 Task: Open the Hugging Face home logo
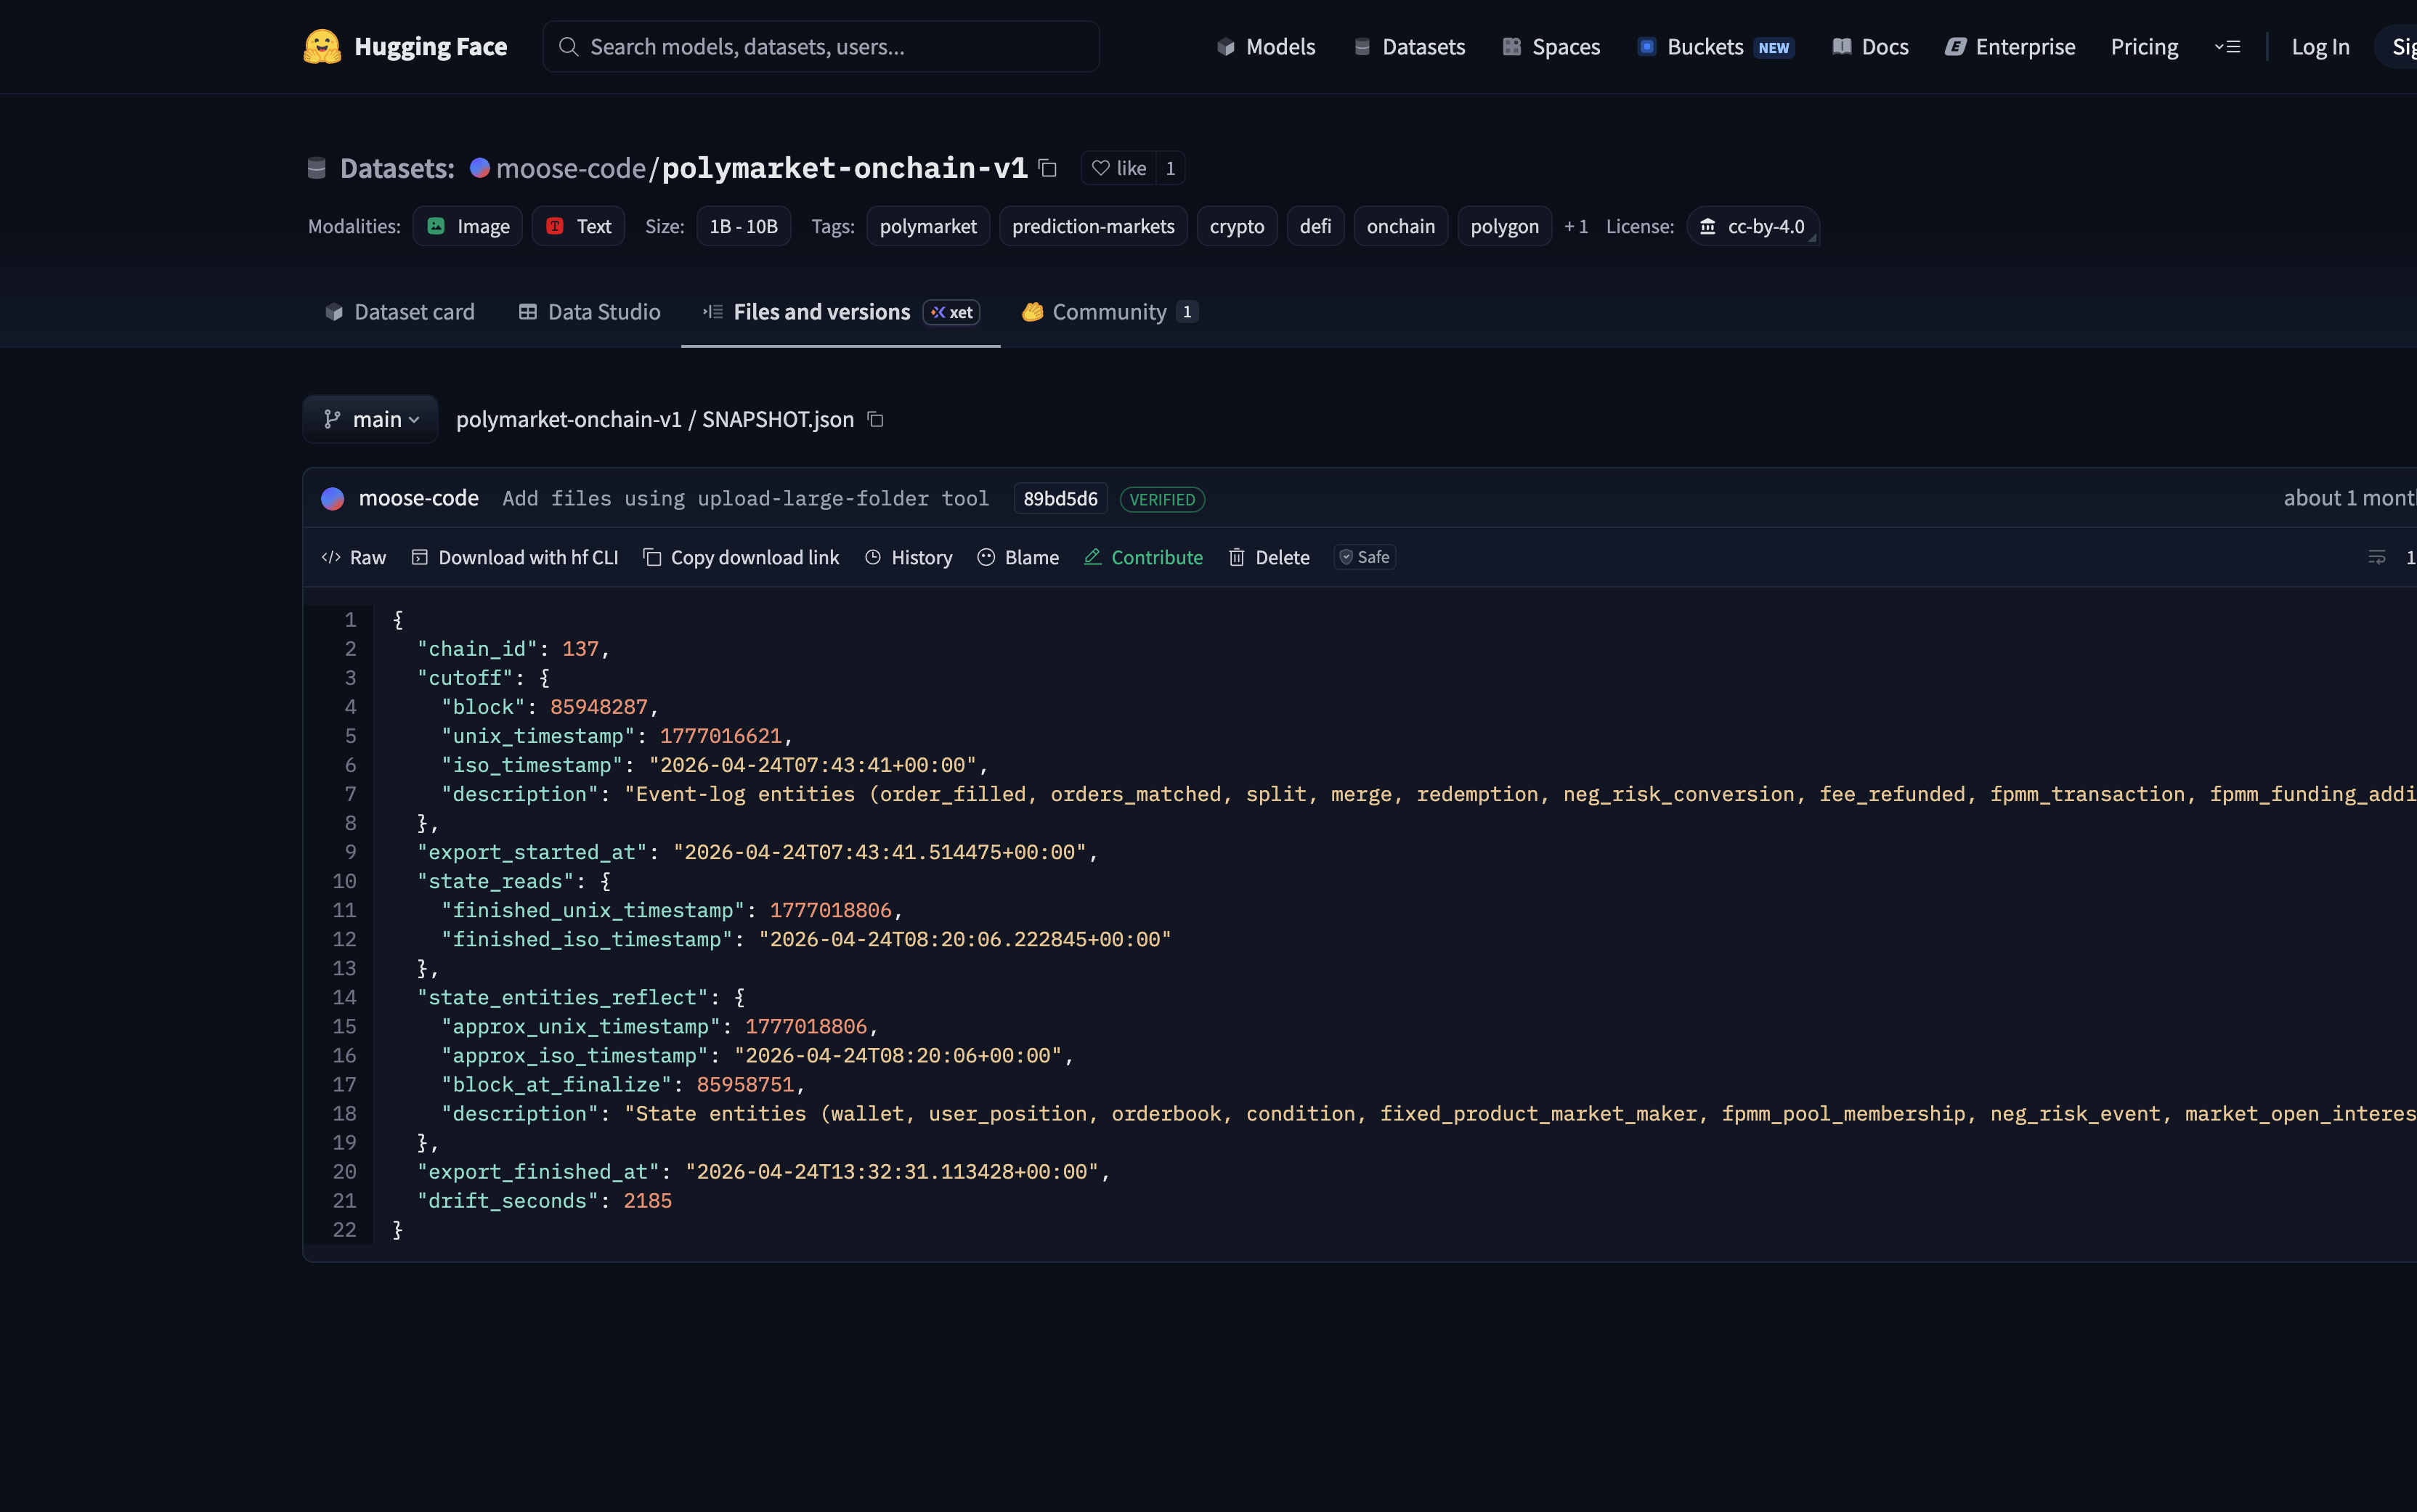[405, 47]
